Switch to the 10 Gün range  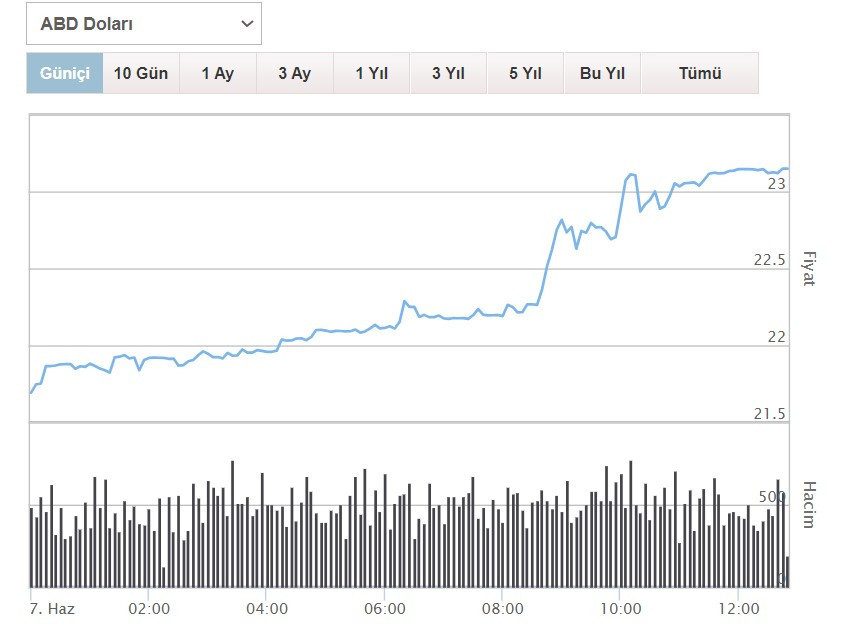(141, 73)
